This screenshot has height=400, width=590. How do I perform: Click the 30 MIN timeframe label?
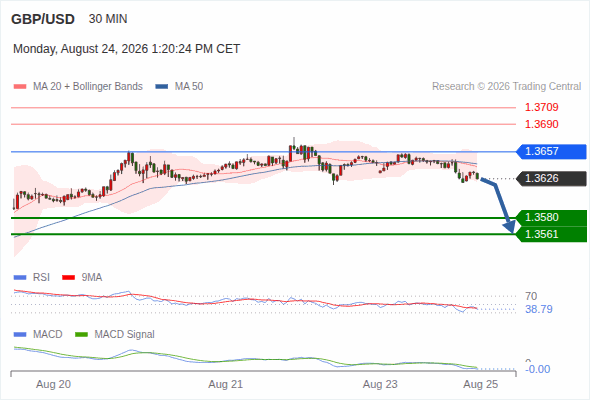108,19
